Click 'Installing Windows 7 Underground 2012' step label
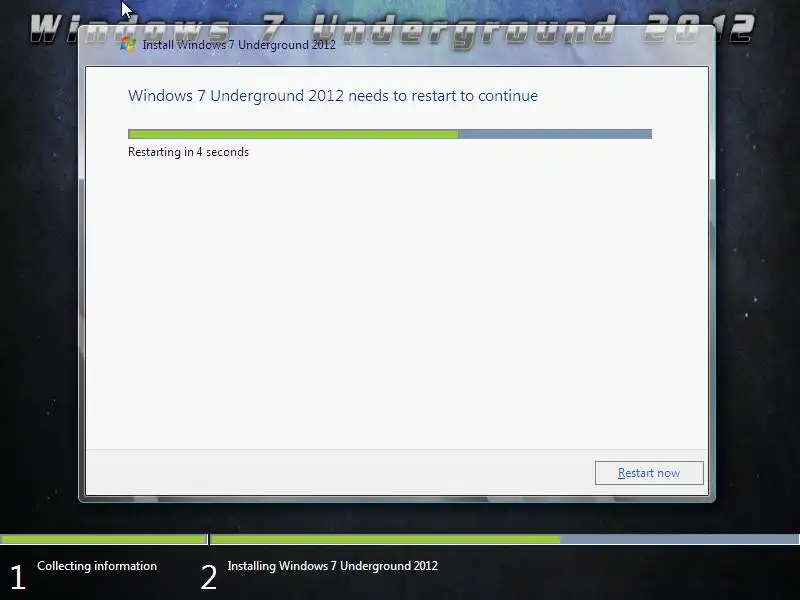The image size is (800, 600). (333, 566)
